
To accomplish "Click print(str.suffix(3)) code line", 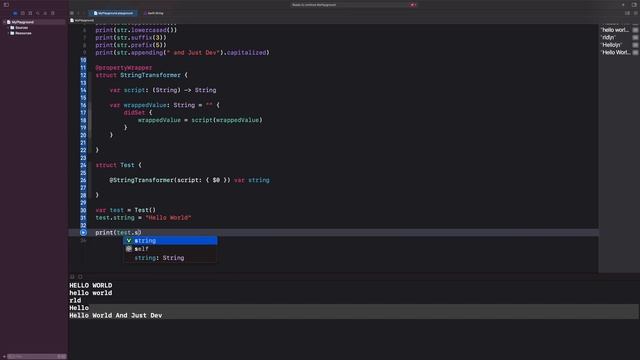I will [x=131, y=38].
